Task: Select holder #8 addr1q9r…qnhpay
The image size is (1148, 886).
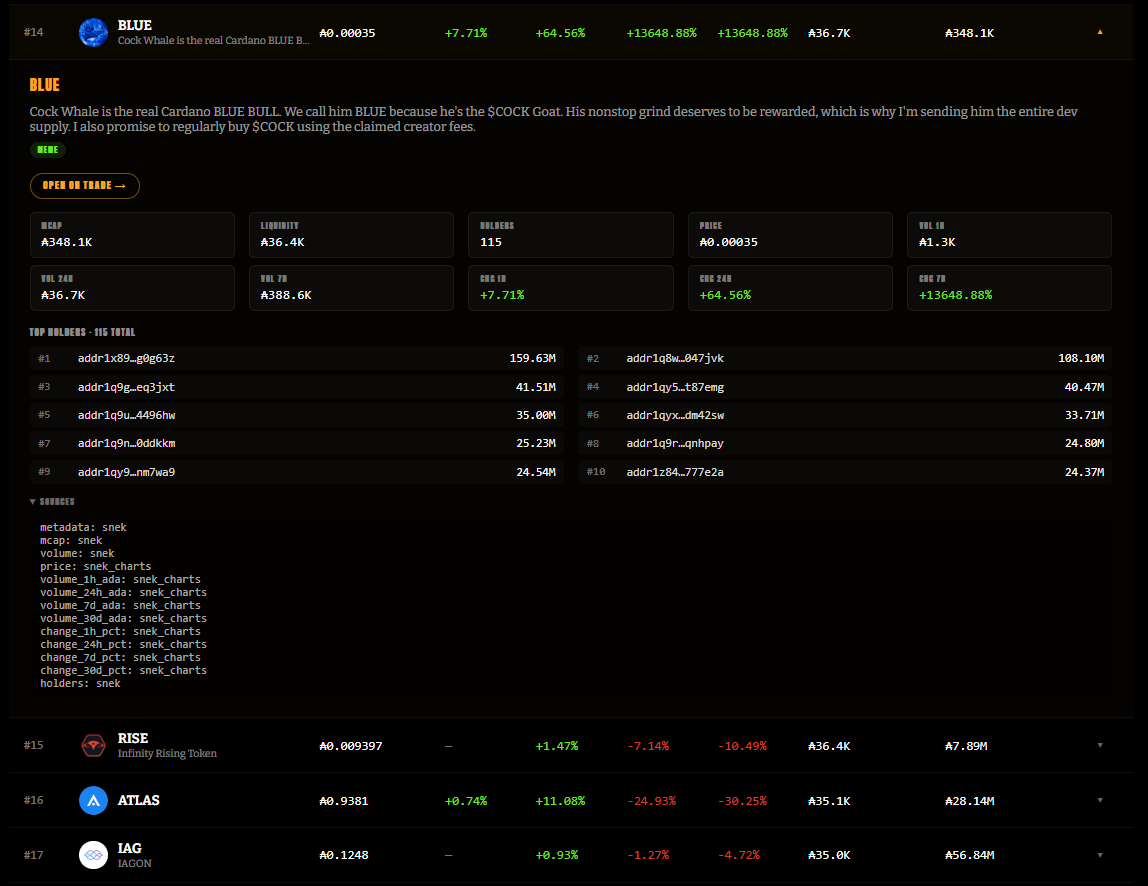Action: 845,443
